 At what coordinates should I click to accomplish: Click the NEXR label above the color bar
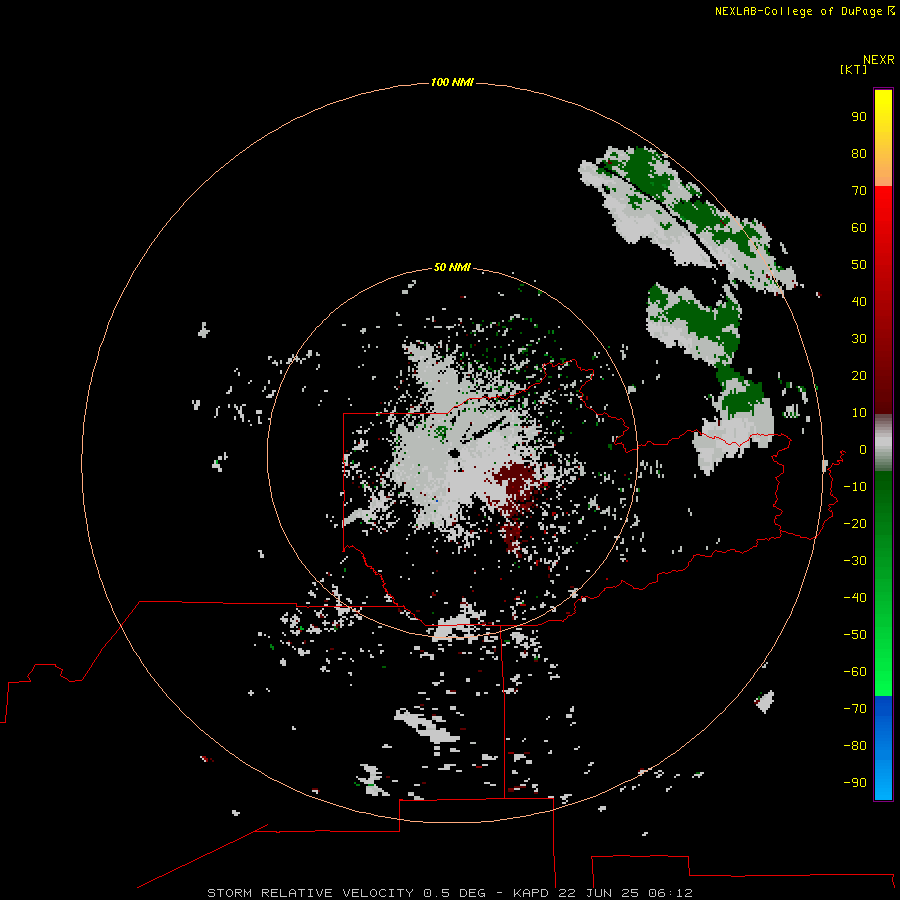tap(879, 60)
